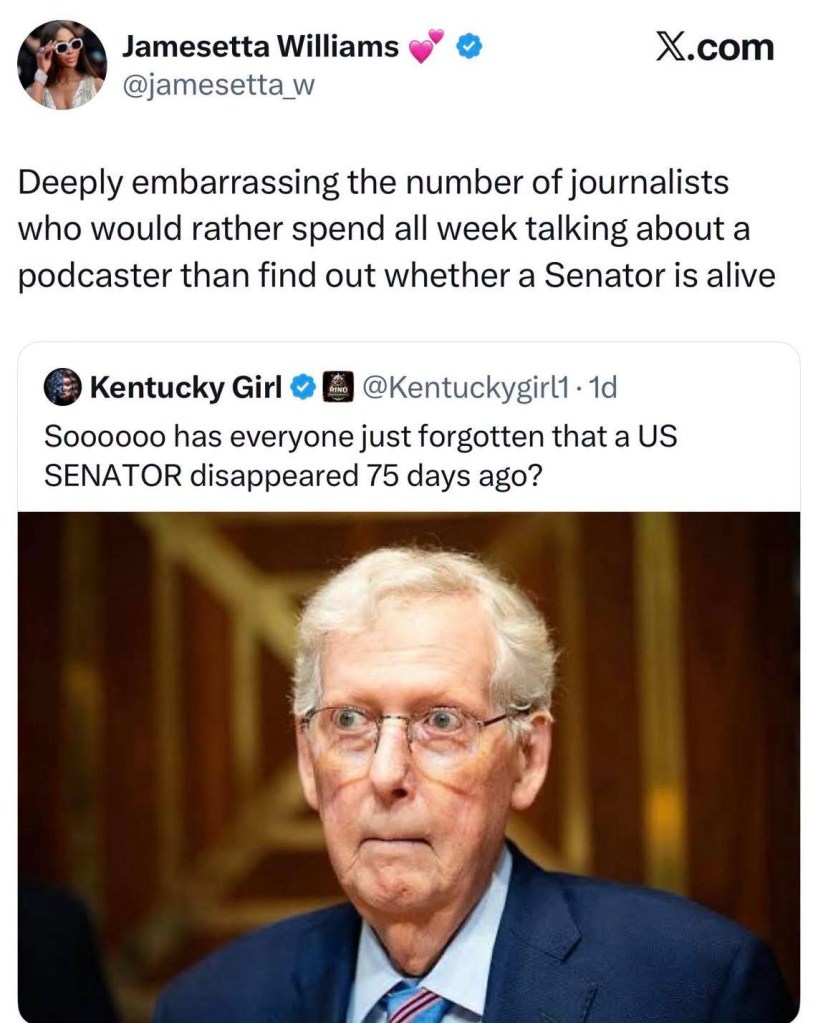Select the 'Deeply embarrassing' post text
Image resolution: width=818 pixels, height=1023 pixels.
[397, 228]
